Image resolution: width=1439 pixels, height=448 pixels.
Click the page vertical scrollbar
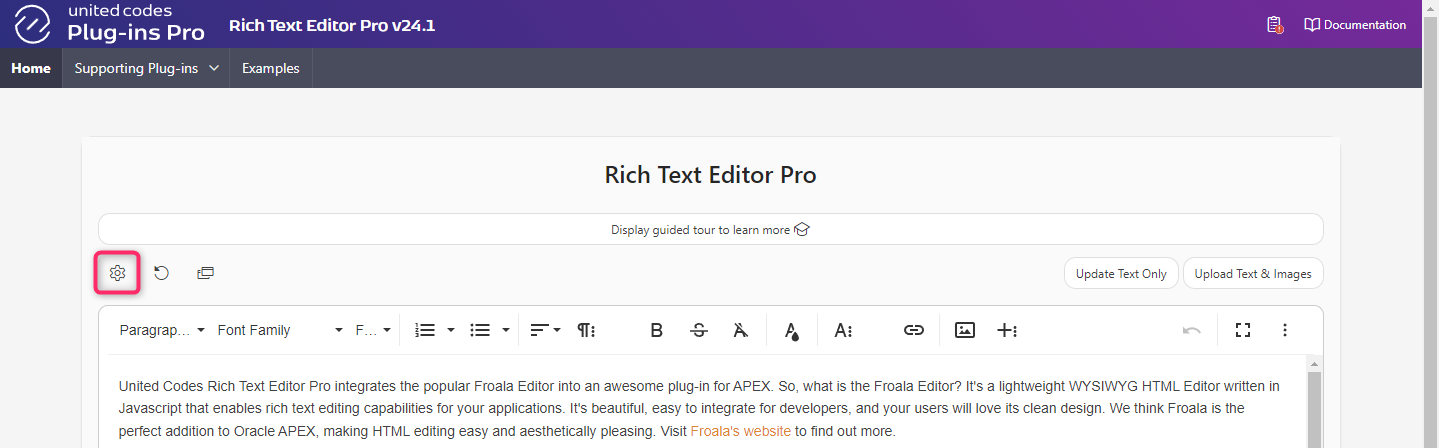pos(1430,224)
